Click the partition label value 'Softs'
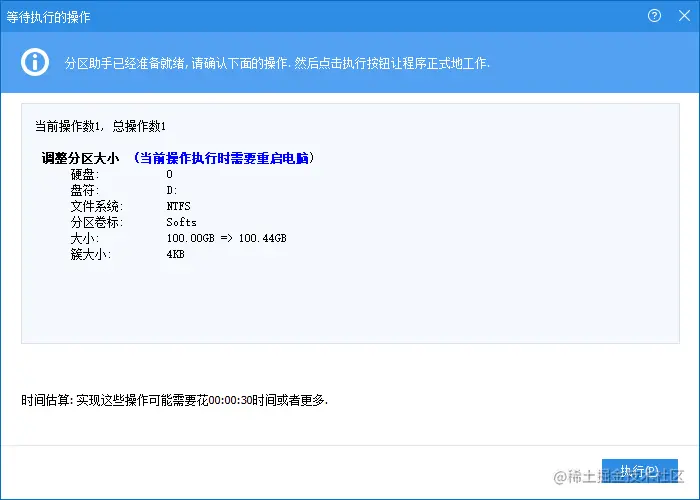Viewport: 700px width, 500px height. tap(181, 222)
